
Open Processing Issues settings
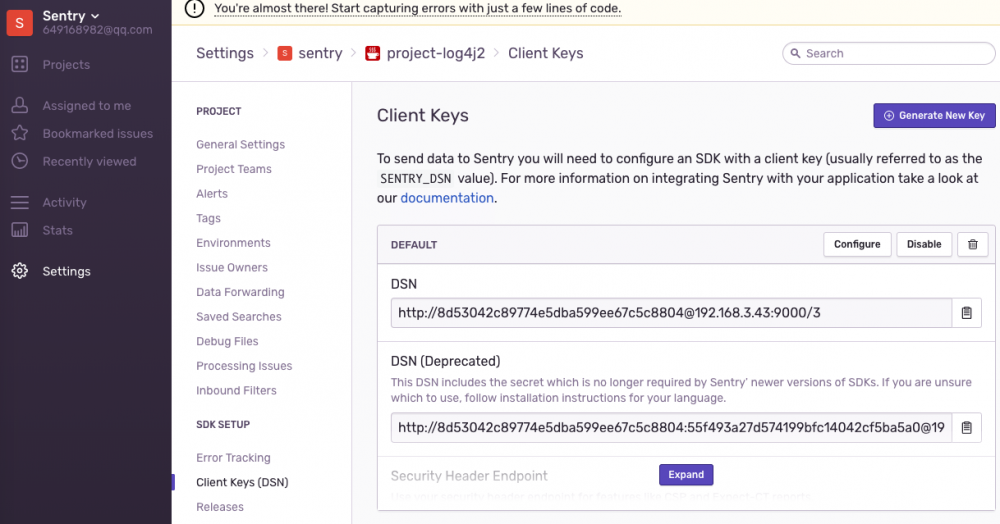pyautogui.click(x=244, y=367)
